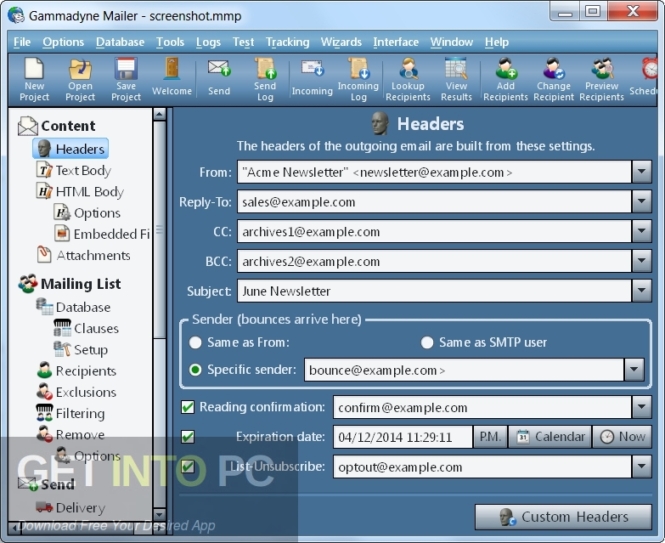Screen dimensions: 665x543
Task: Click the Calendar button
Action: pyautogui.click(x=550, y=437)
